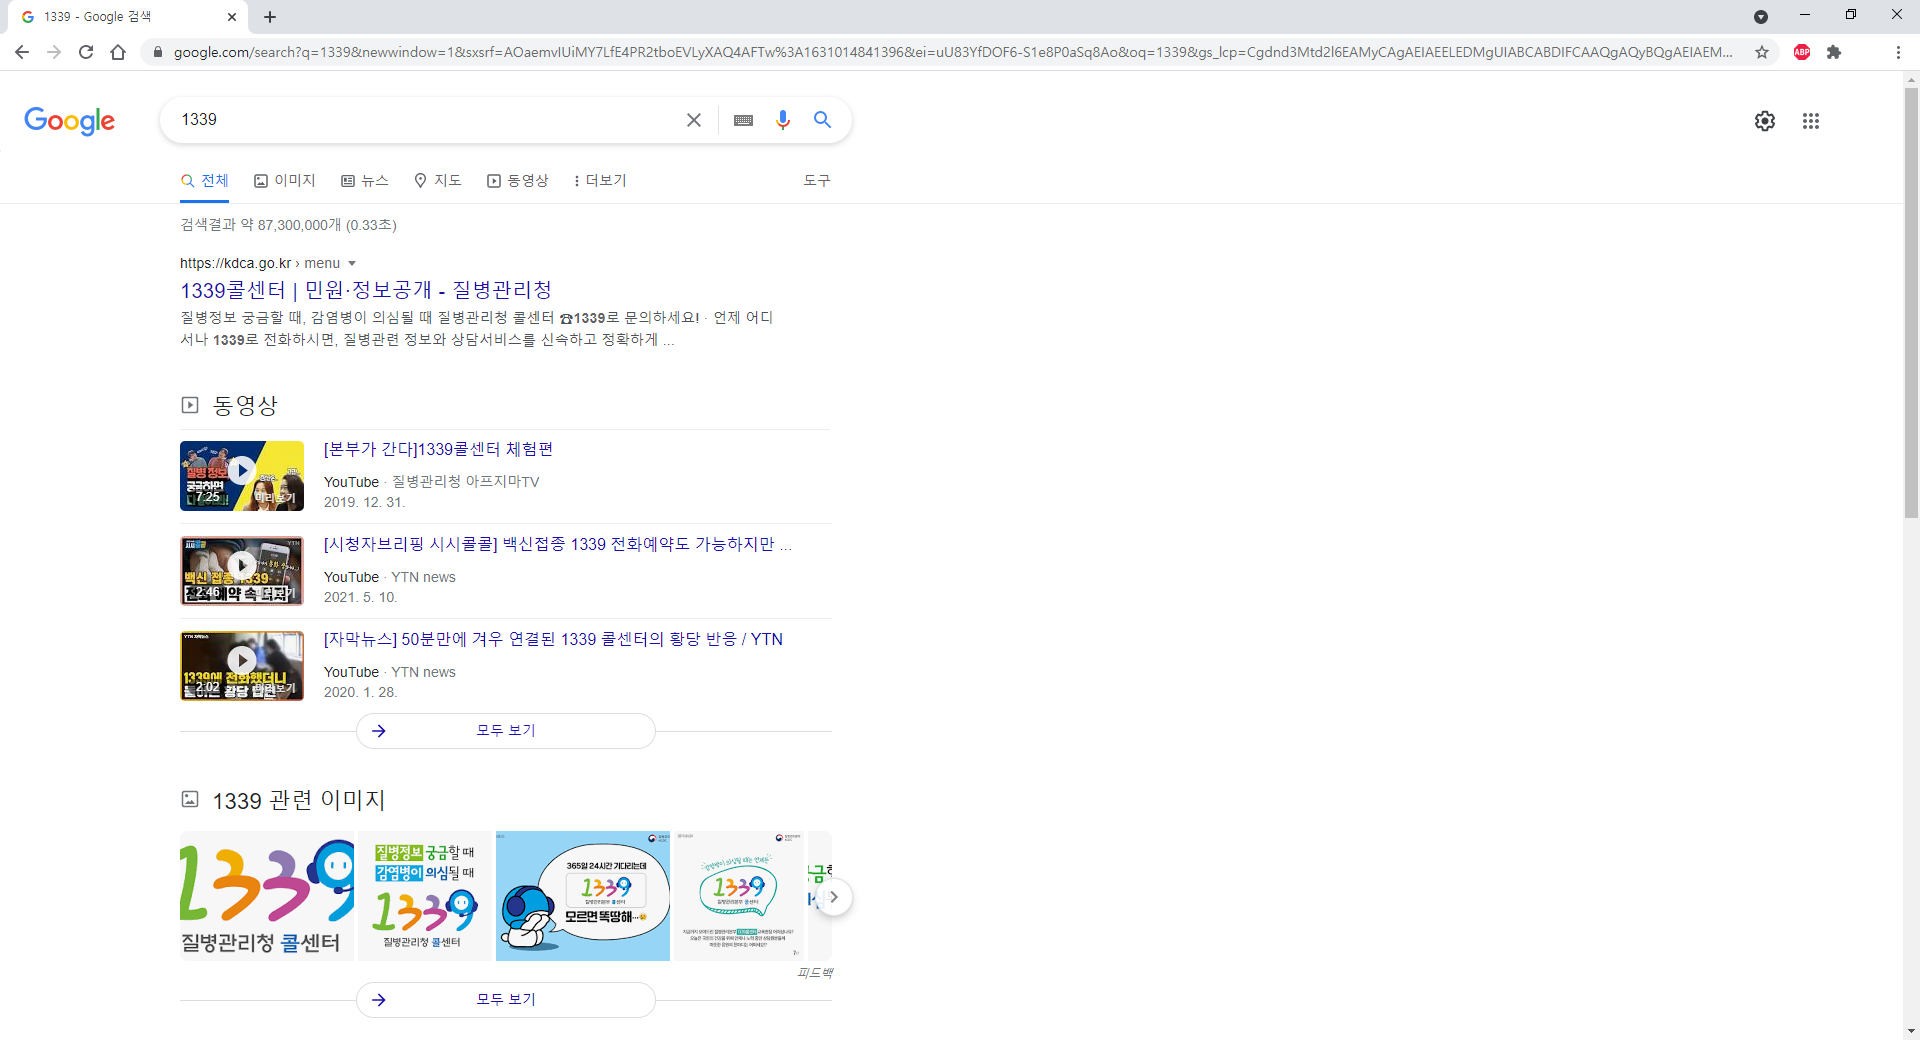Open a new browser tab
The image size is (1920, 1040).
pos(270,17)
